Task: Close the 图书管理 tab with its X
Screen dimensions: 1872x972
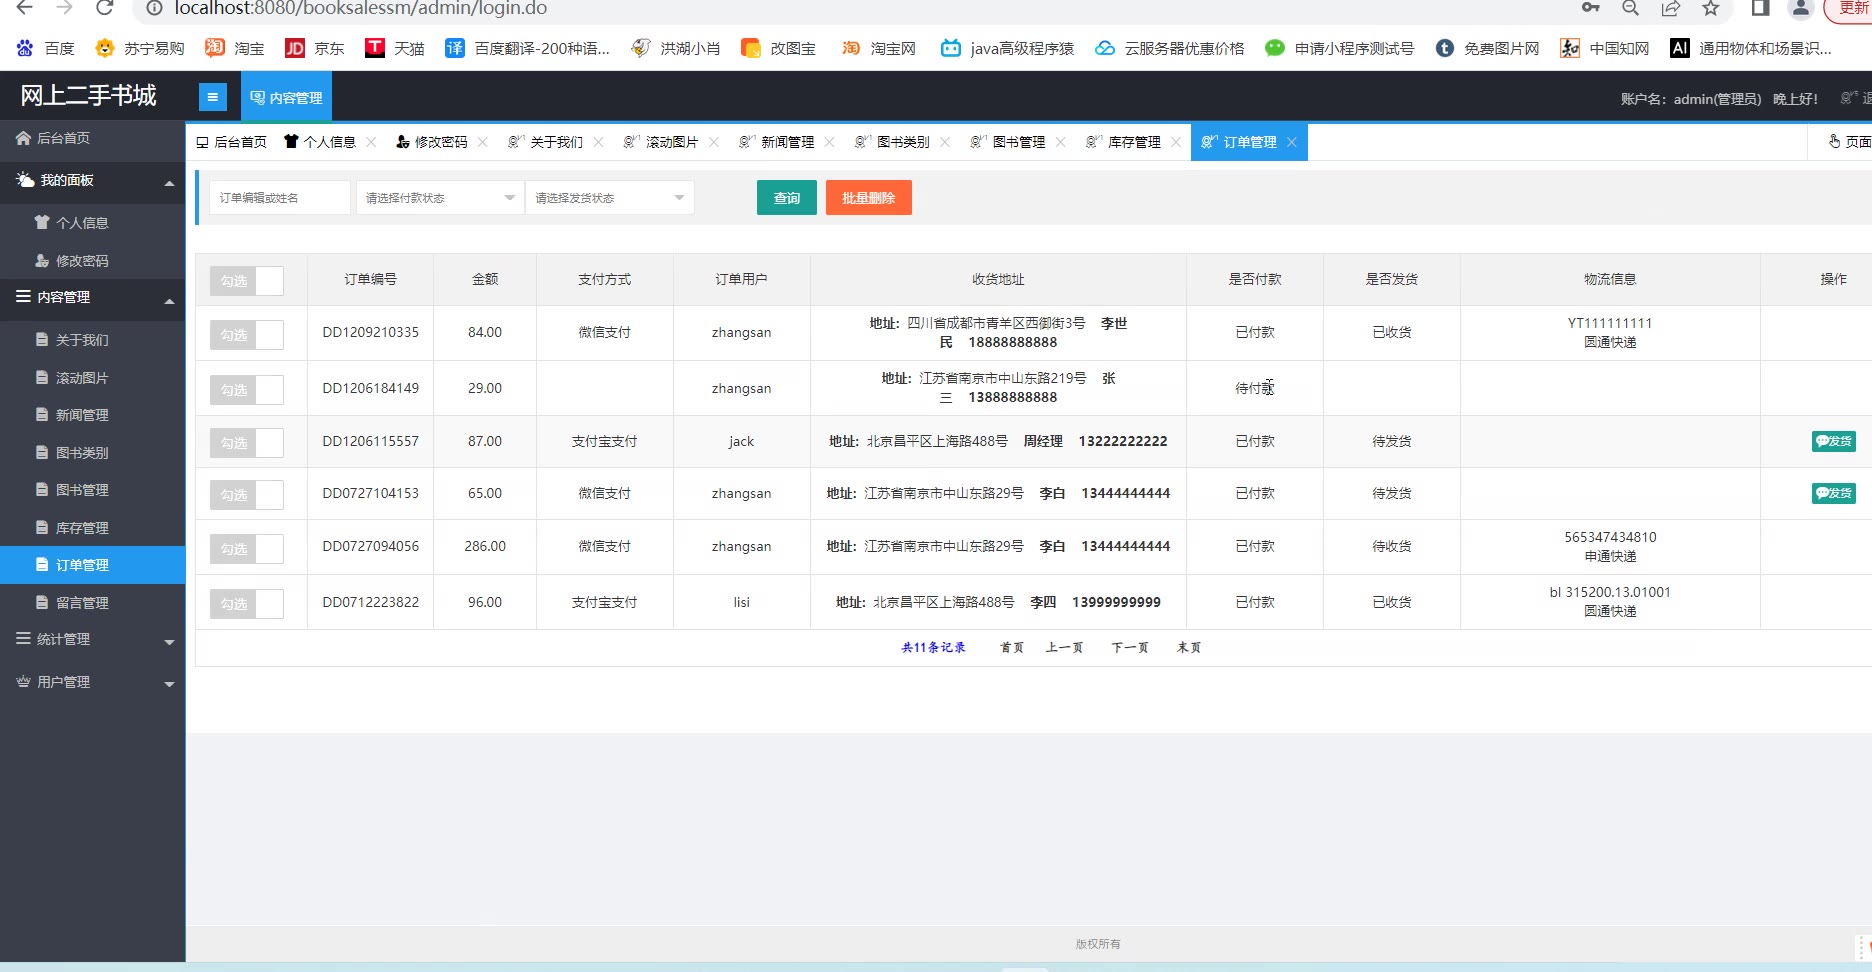Action: [1061, 142]
